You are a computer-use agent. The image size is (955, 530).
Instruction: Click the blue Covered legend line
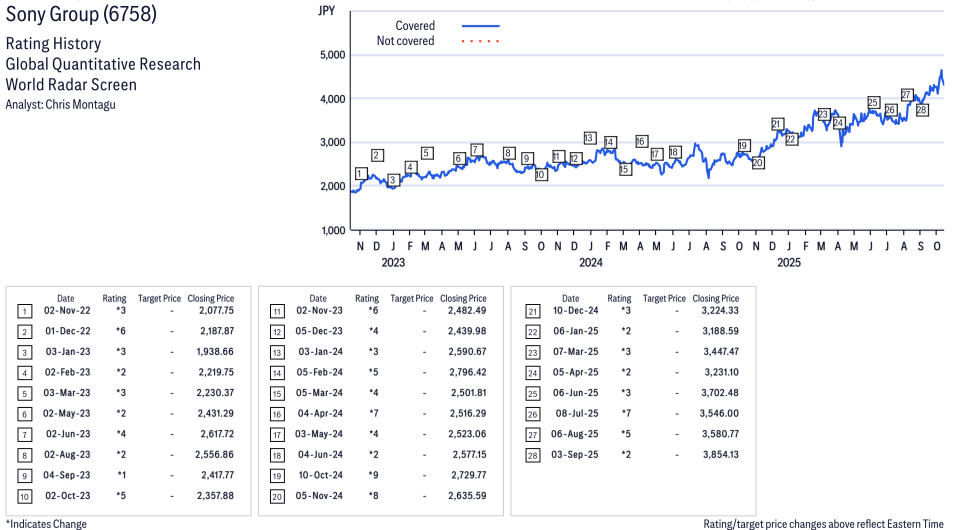[x=481, y=25]
